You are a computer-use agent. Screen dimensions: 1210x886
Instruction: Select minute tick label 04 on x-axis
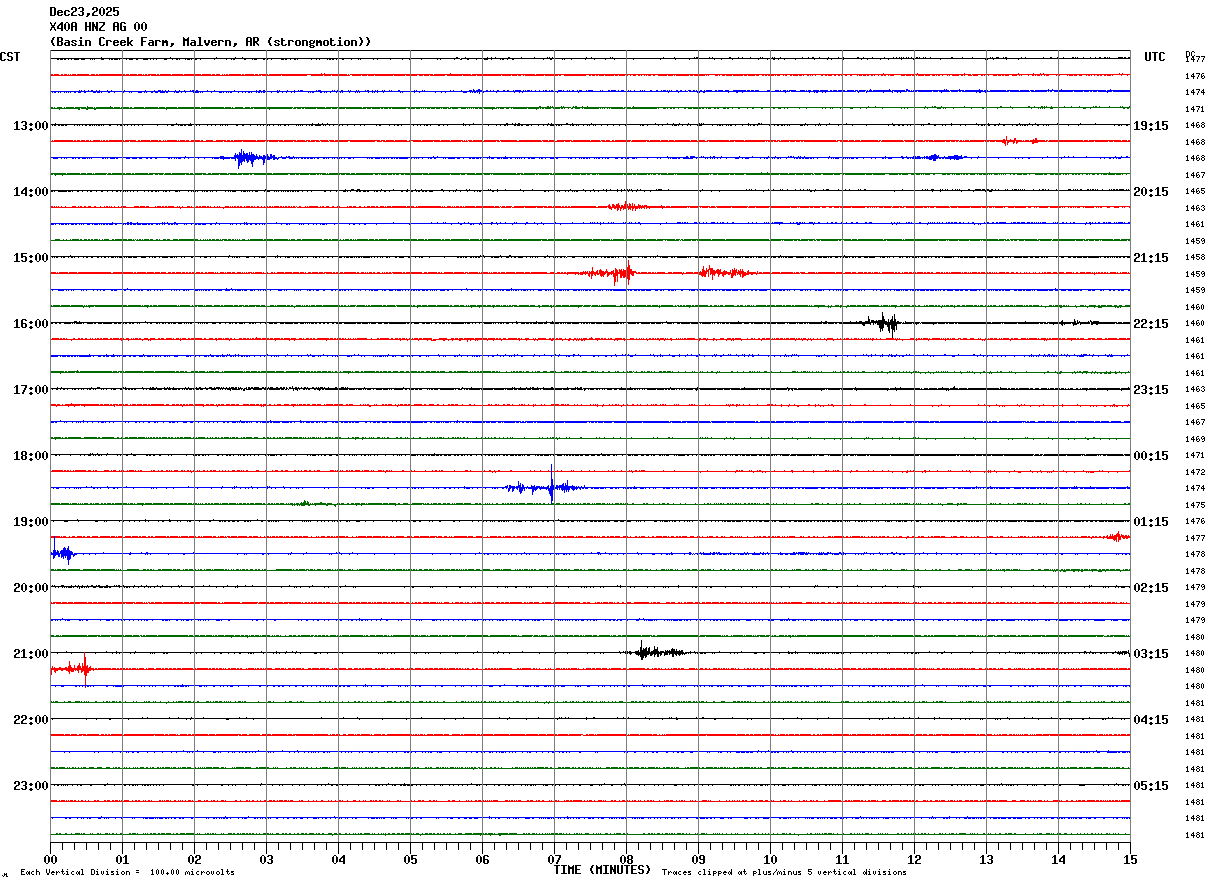(x=338, y=859)
